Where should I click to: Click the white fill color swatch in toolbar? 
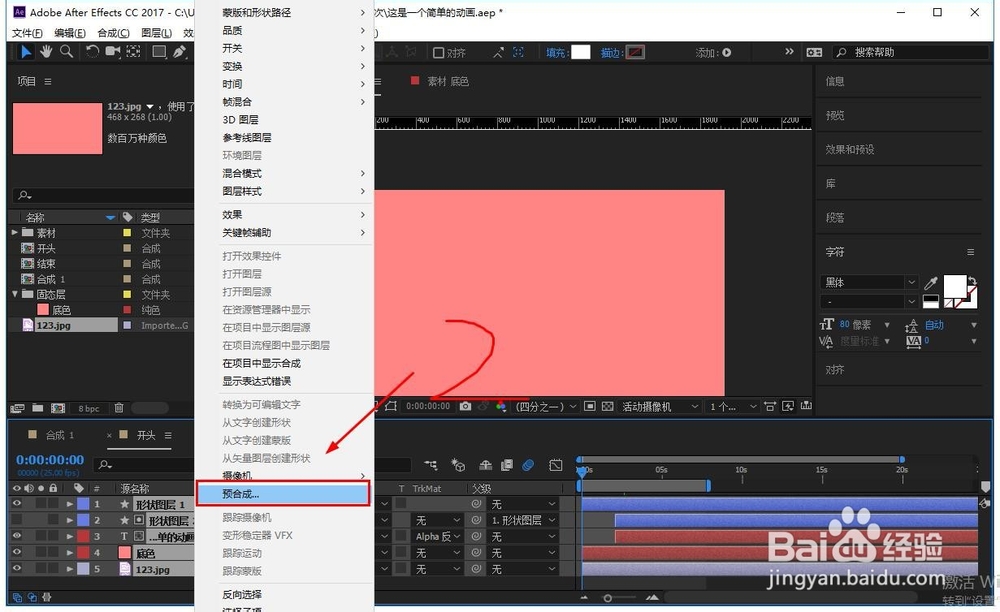[580, 52]
